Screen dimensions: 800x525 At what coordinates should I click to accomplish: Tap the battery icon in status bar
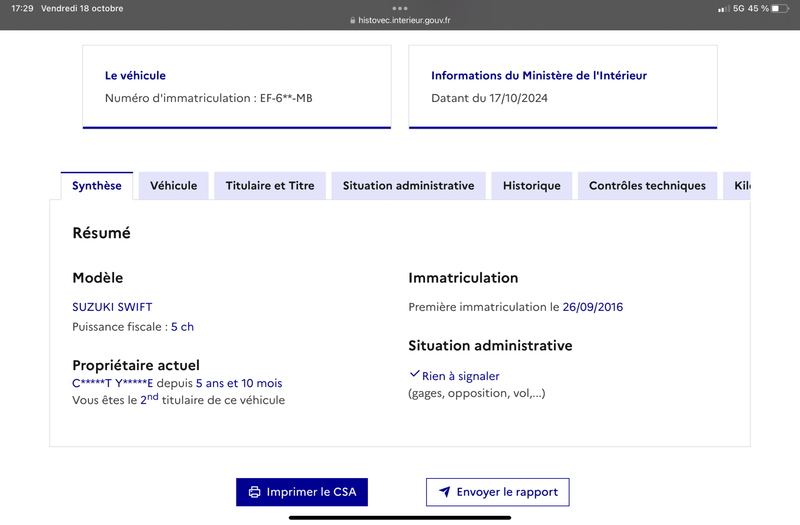pos(780,8)
